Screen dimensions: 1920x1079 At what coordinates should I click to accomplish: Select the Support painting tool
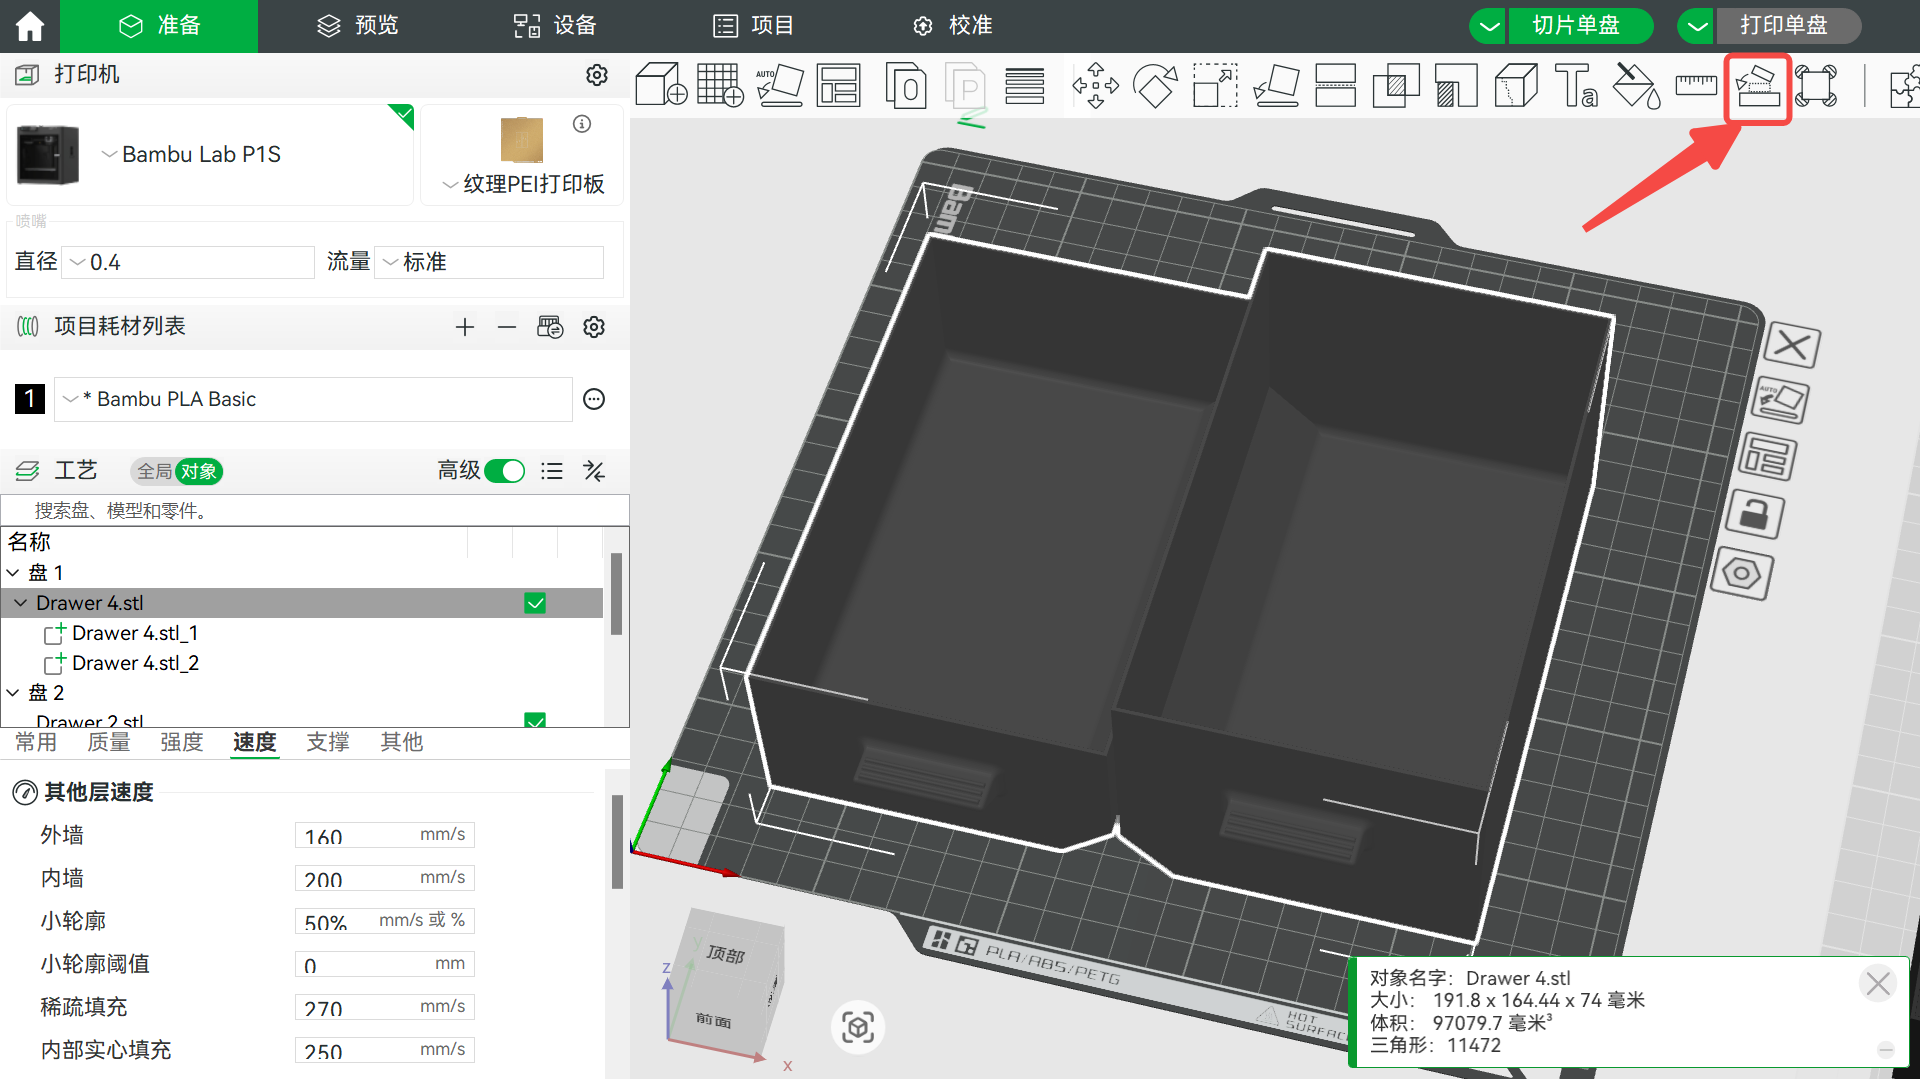tap(1456, 85)
